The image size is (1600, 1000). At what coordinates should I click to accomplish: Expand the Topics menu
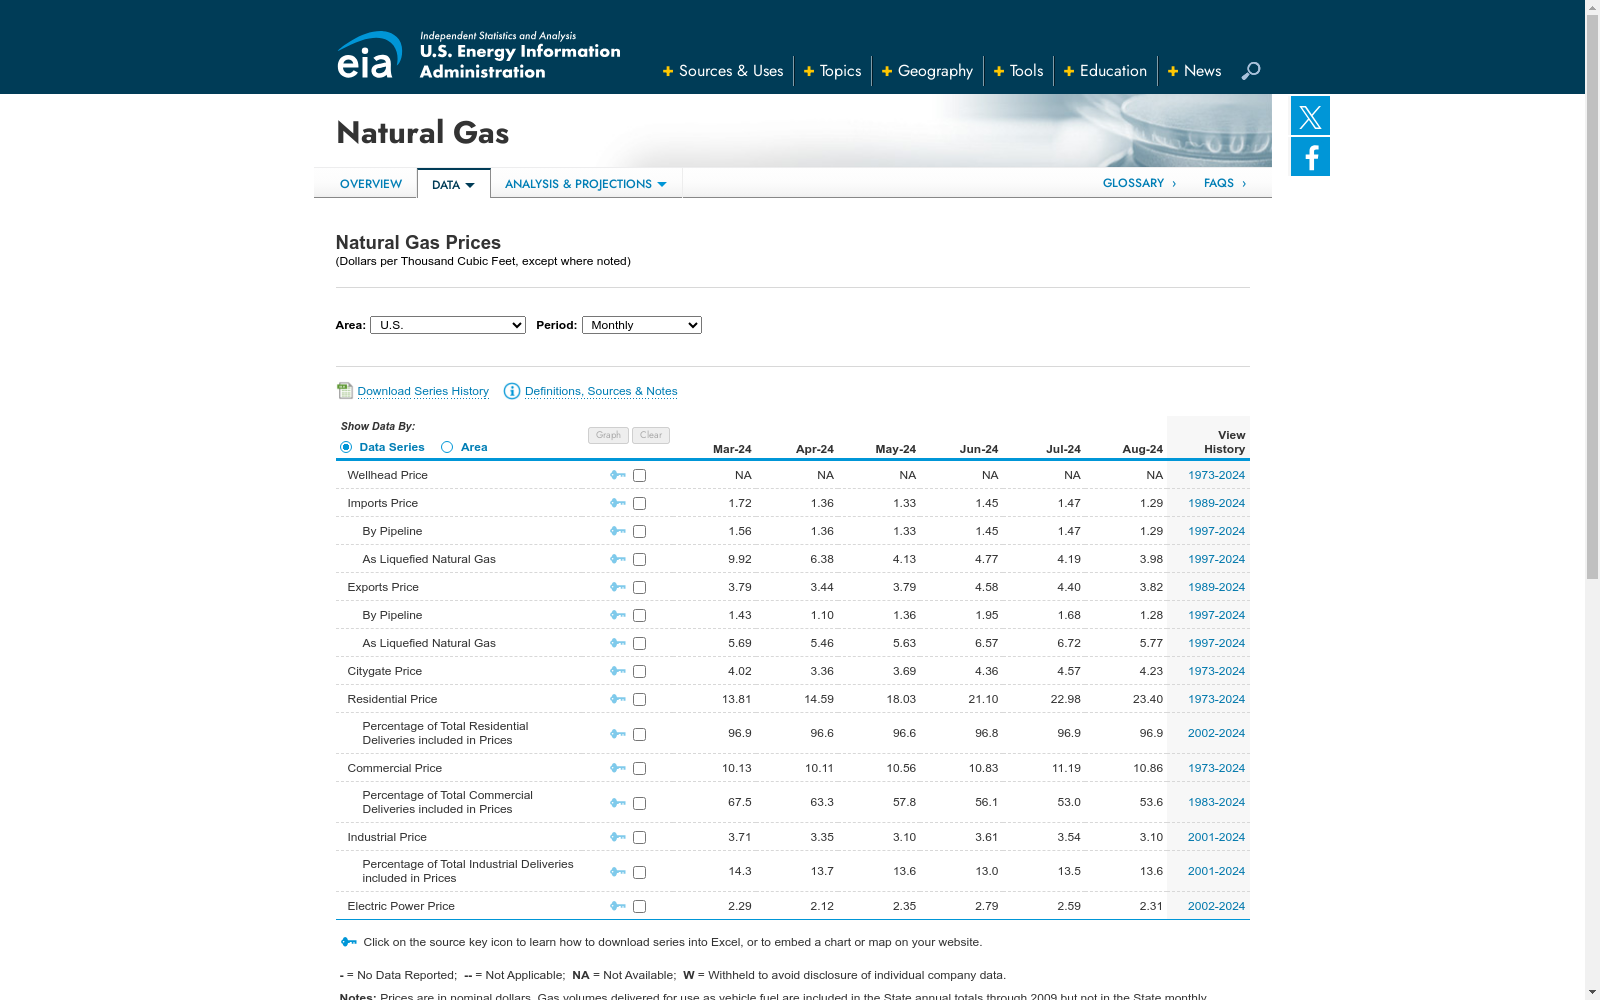[x=833, y=71]
